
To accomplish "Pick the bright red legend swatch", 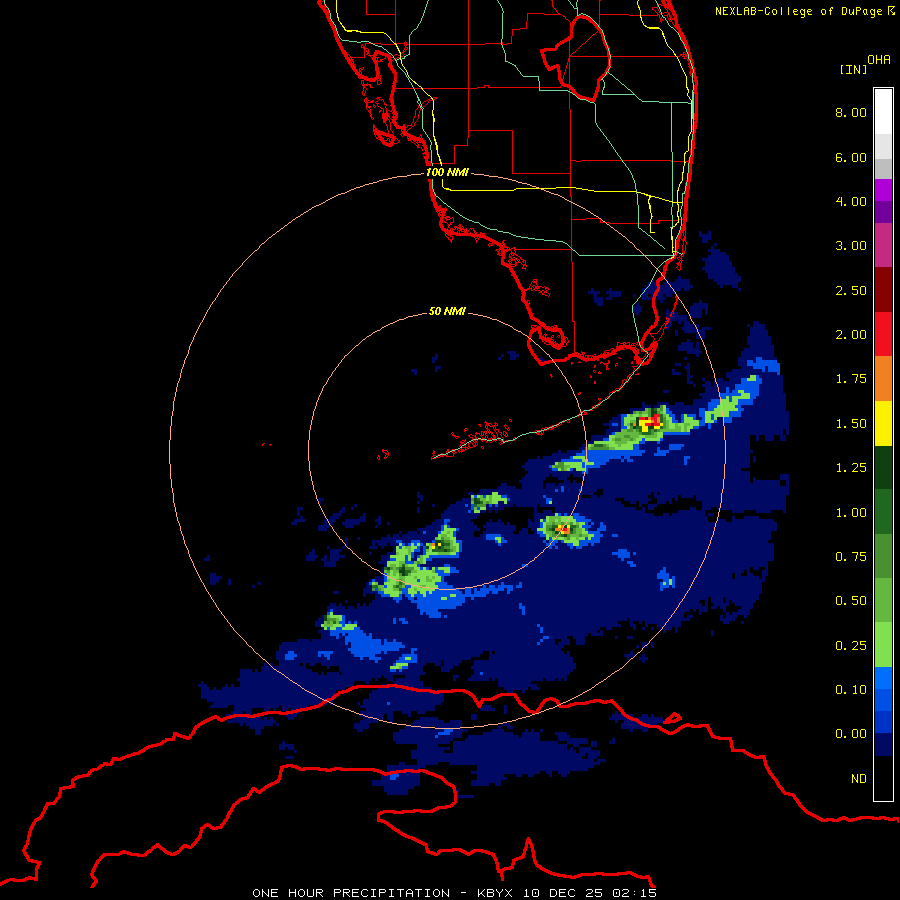I will [x=883, y=334].
